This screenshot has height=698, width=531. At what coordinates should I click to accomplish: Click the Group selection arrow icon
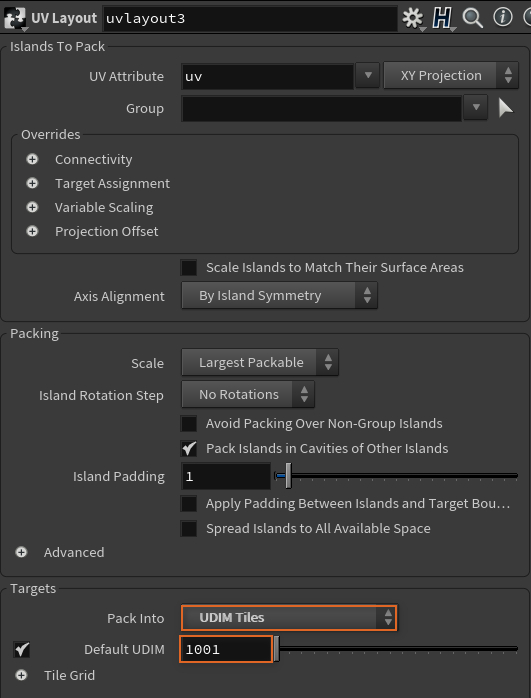[506, 108]
